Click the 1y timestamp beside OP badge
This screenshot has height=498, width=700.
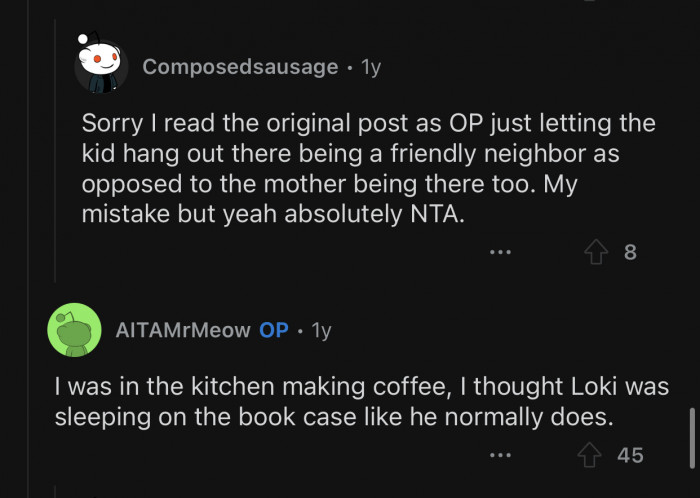321,330
